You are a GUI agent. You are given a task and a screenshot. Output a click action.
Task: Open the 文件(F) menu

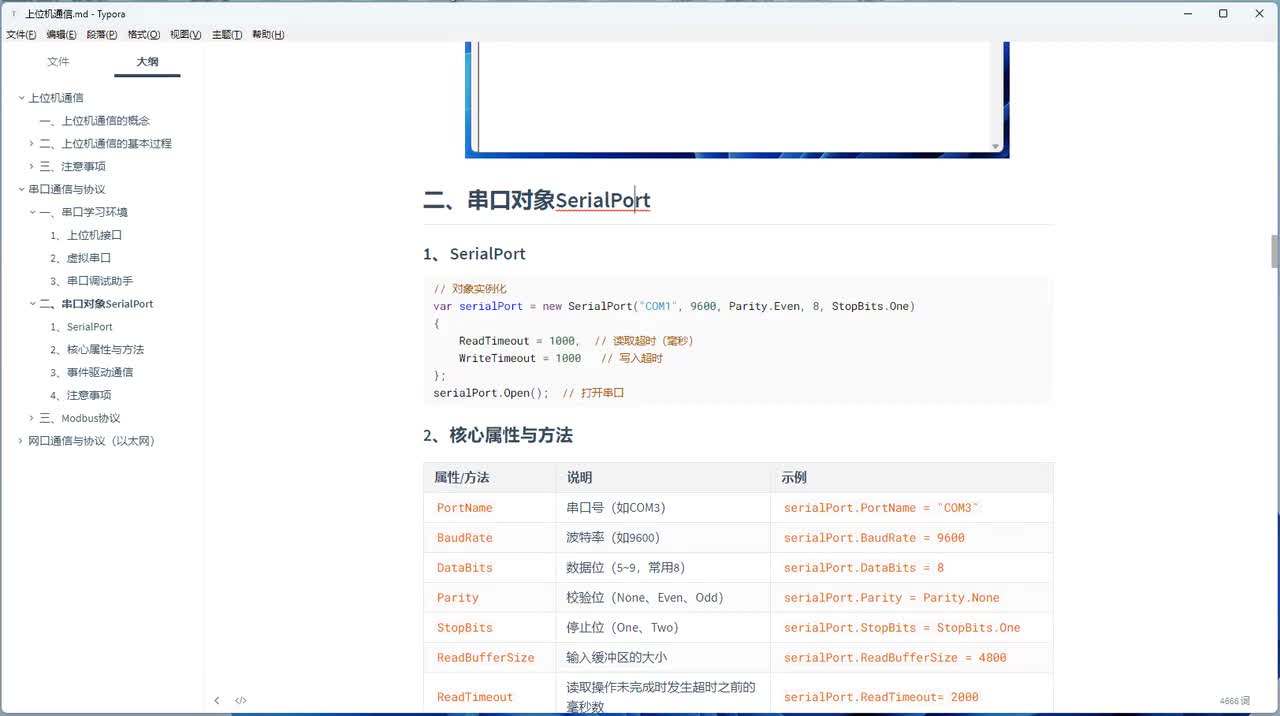[x=21, y=35]
